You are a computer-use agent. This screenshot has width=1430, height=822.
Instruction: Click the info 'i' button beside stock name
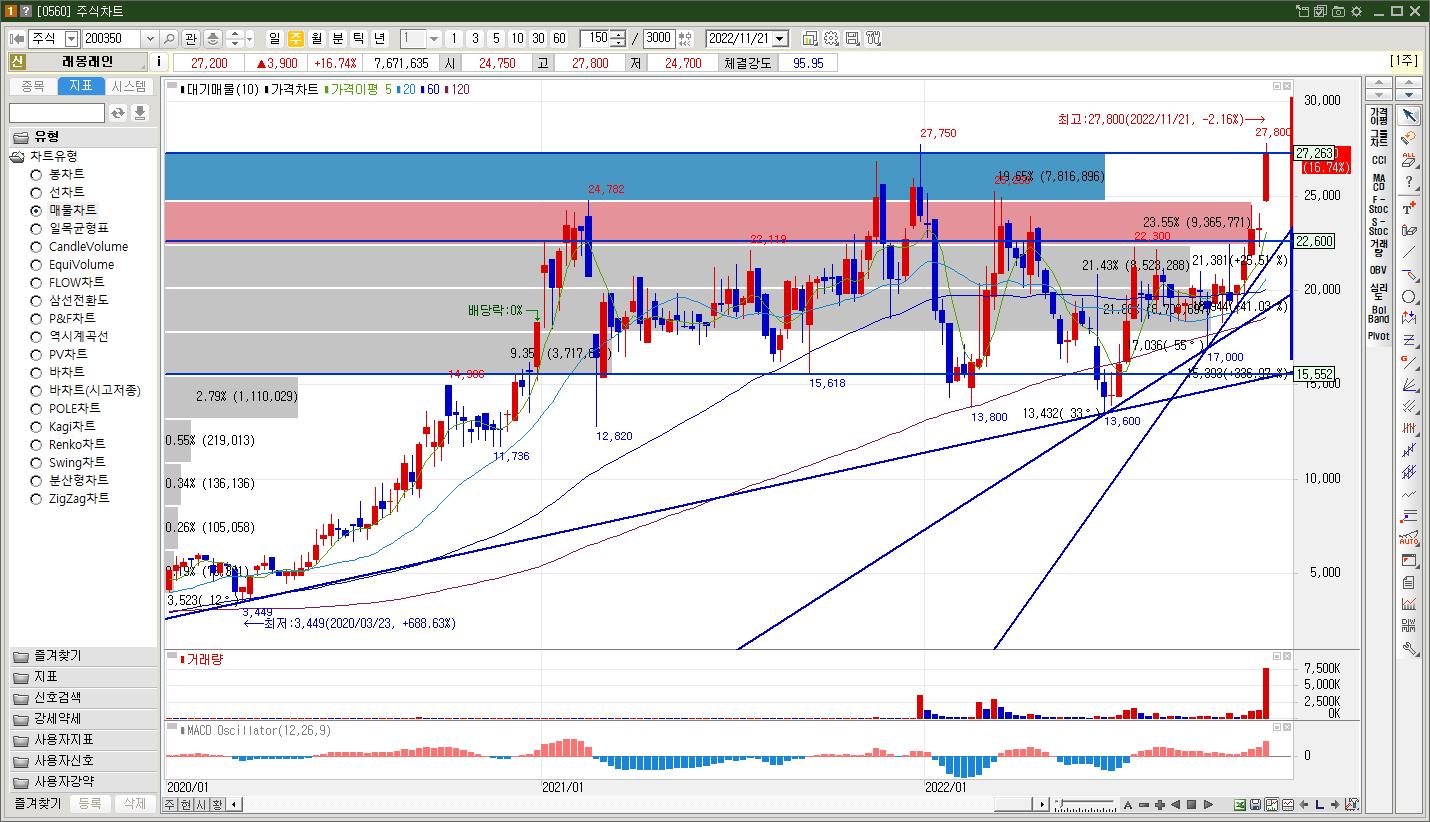click(159, 62)
